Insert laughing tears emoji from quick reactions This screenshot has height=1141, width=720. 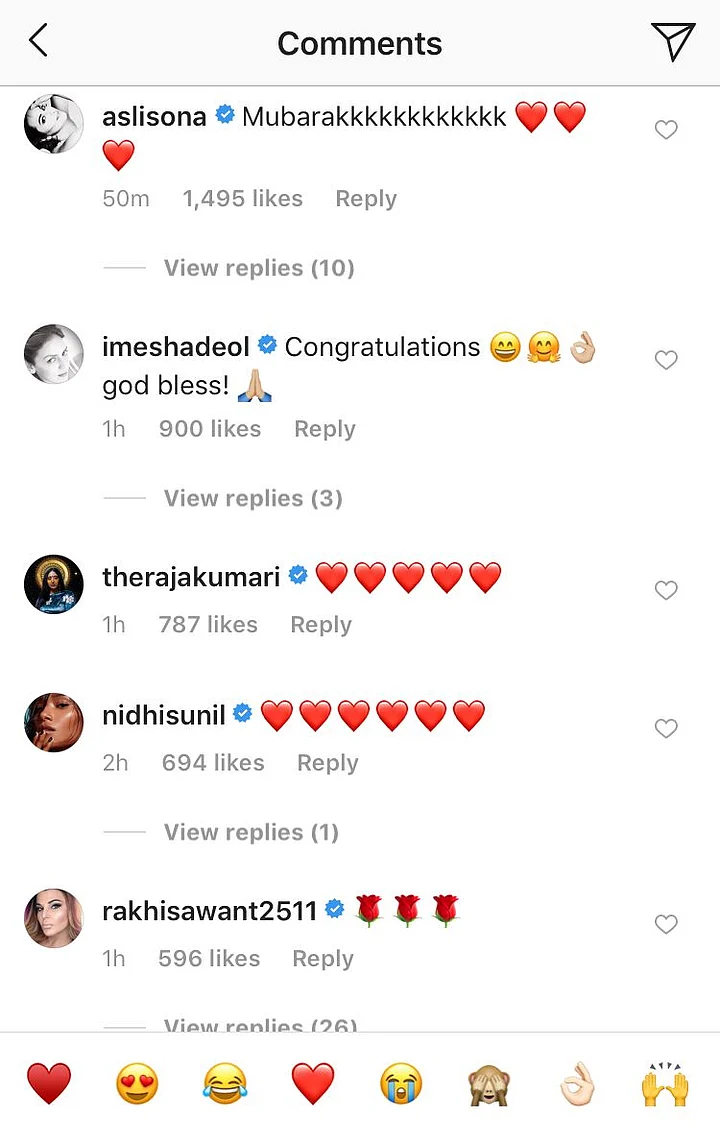(x=225, y=1084)
